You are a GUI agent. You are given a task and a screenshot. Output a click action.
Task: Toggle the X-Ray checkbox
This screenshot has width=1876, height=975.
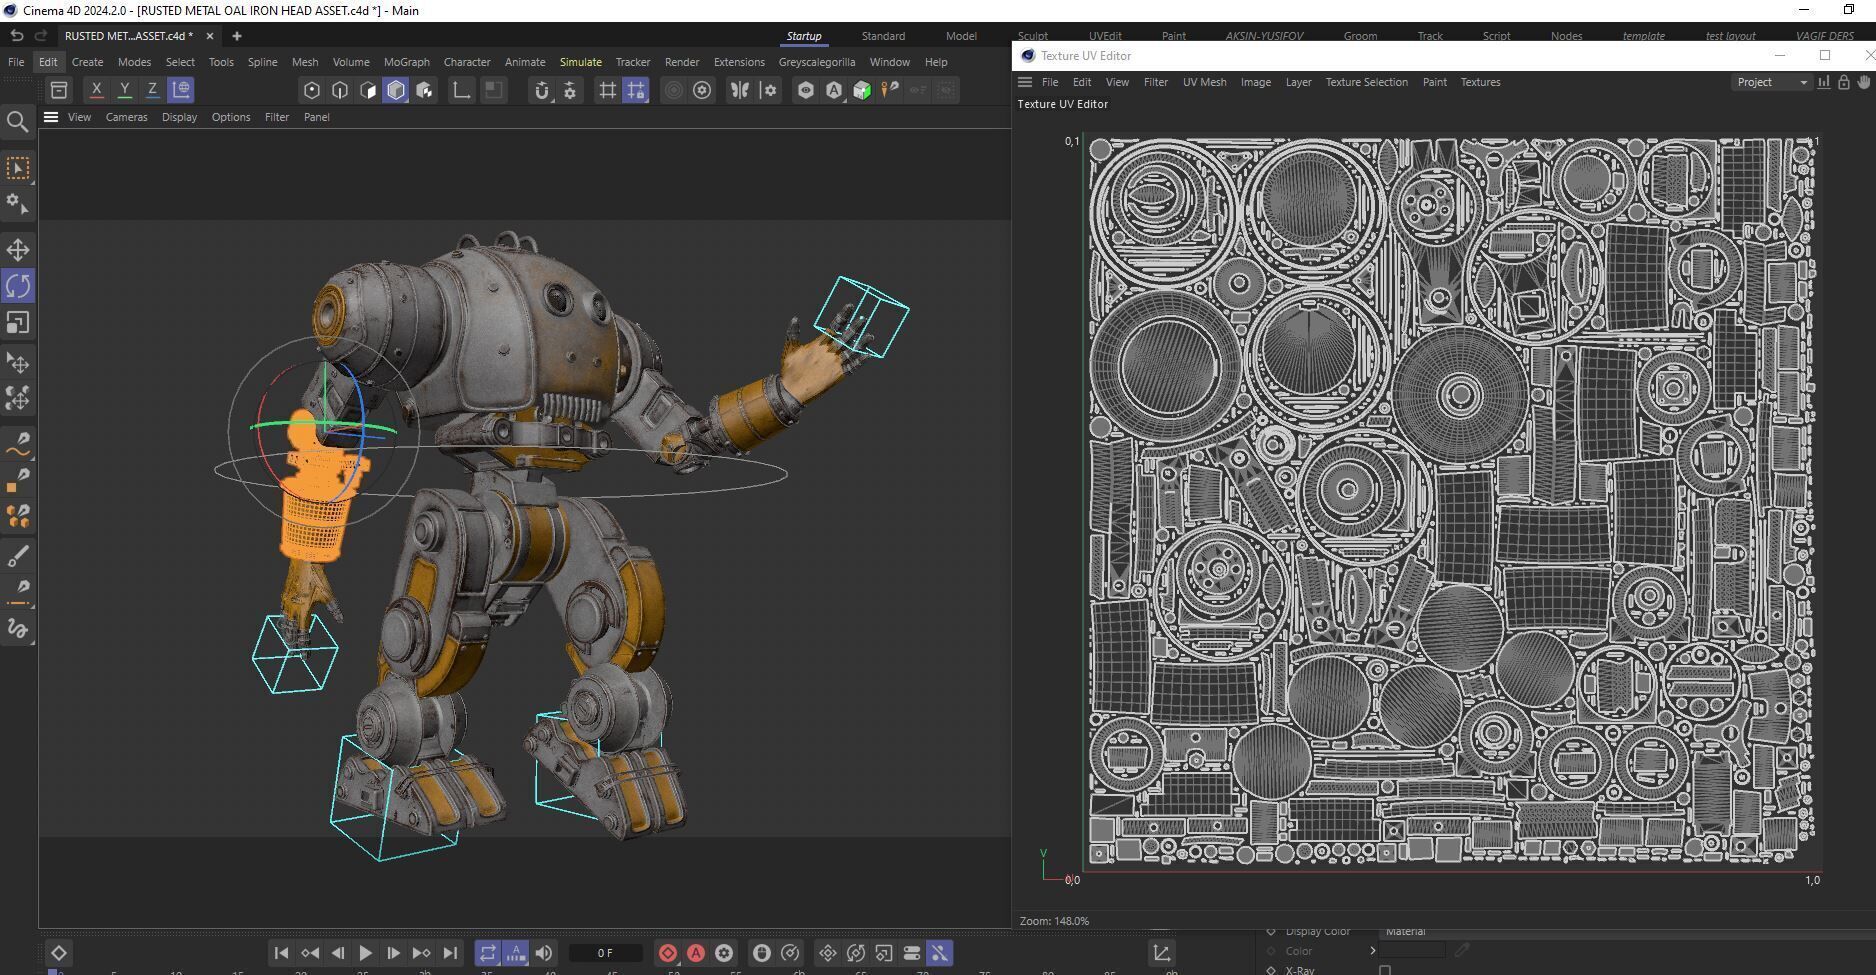click(1385, 970)
